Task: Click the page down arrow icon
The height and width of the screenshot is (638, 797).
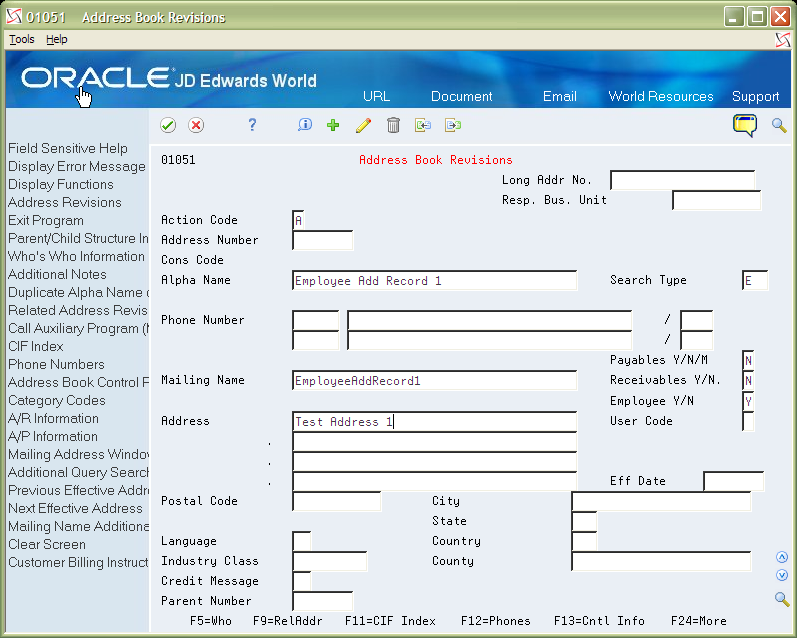Action: 782,575
